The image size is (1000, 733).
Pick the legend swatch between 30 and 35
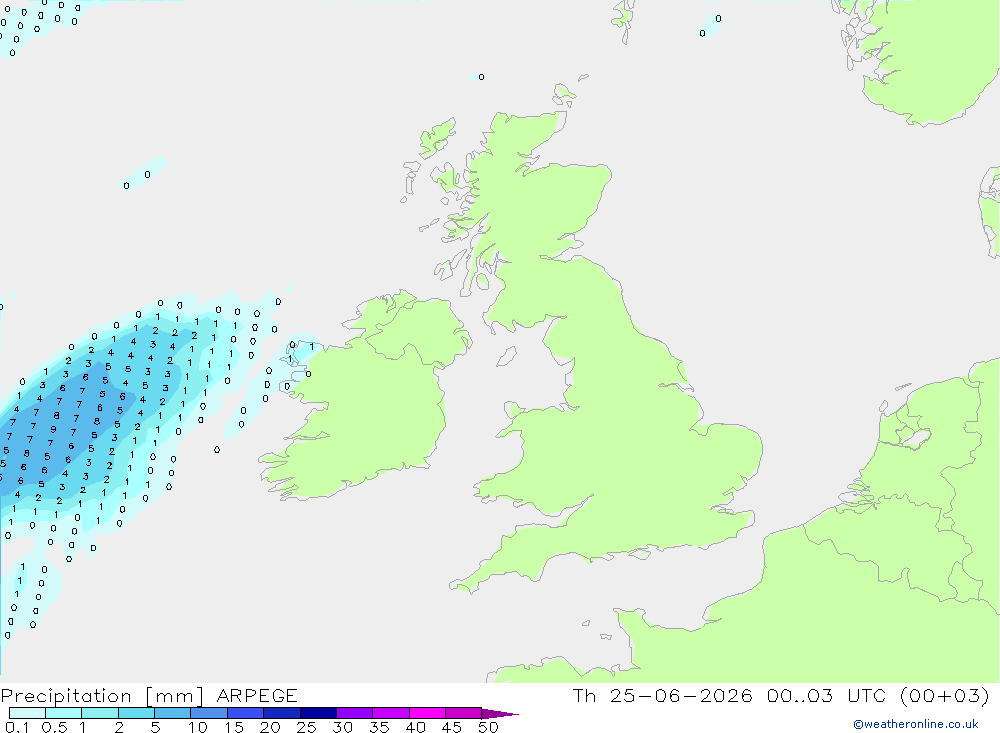354,713
